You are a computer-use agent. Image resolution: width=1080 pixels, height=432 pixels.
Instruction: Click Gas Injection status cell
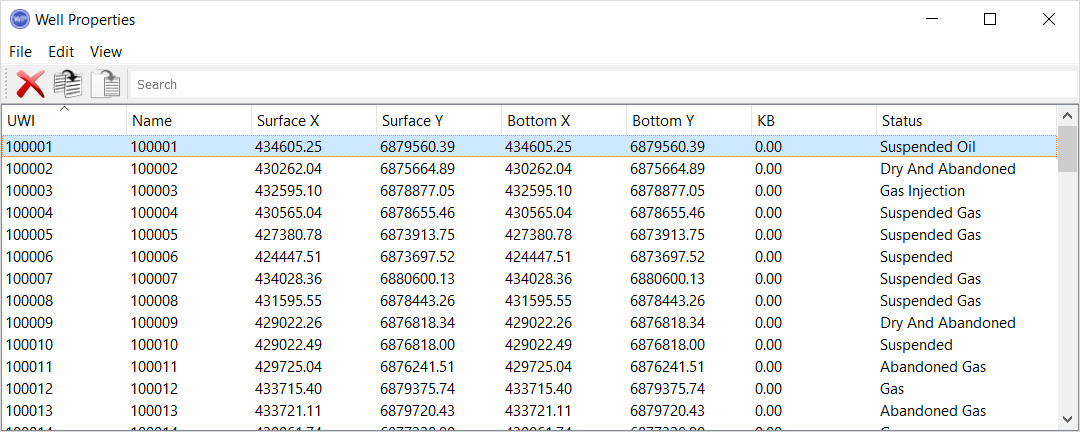pyautogui.click(x=922, y=191)
